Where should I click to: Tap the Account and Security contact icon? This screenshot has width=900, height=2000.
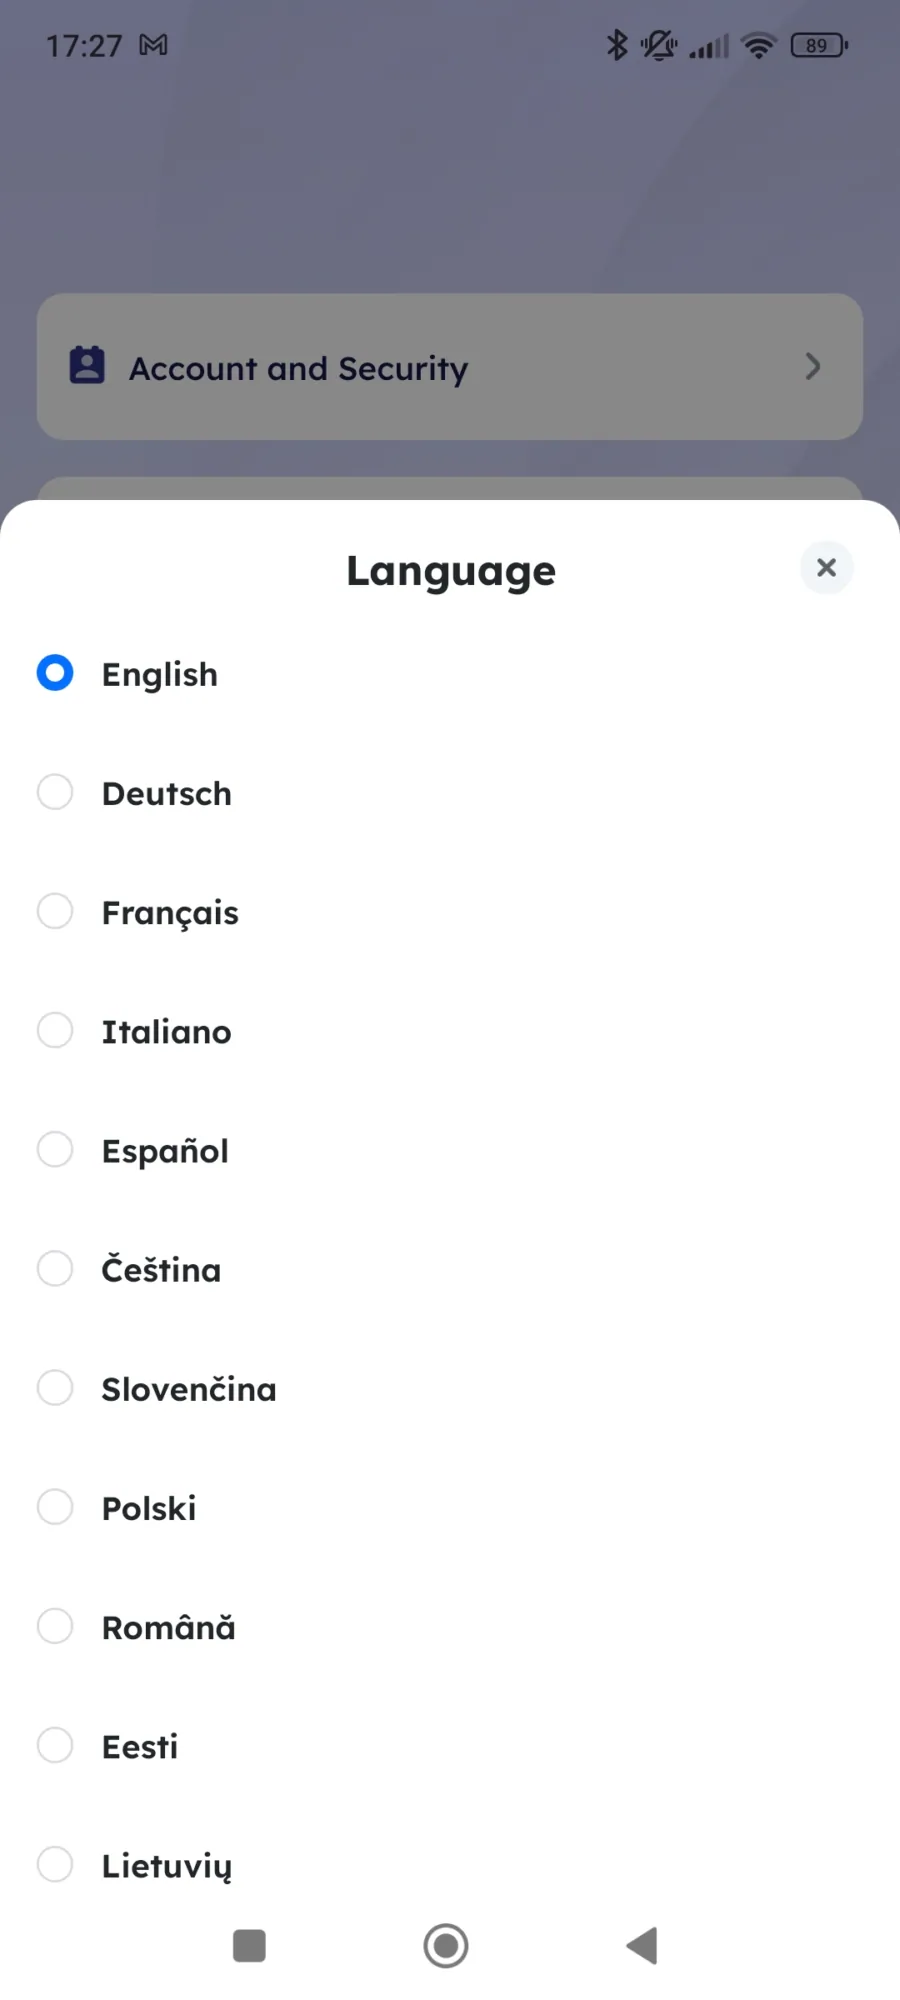(87, 365)
